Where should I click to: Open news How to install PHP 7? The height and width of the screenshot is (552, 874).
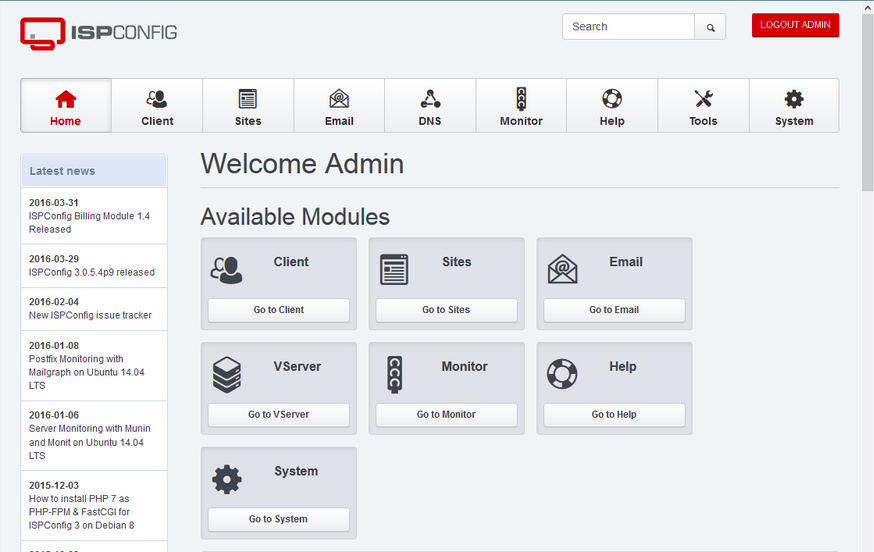tap(81, 512)
